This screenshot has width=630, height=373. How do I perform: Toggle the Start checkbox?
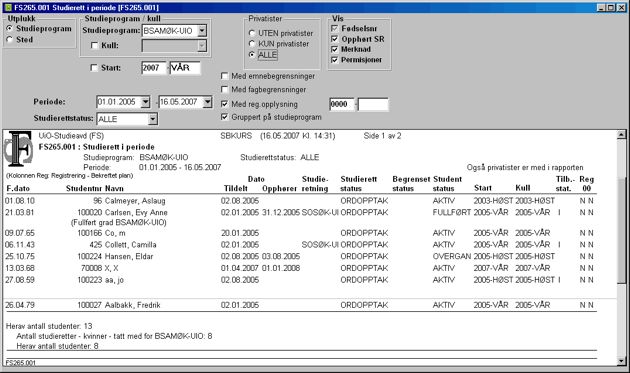click(94, 68)
